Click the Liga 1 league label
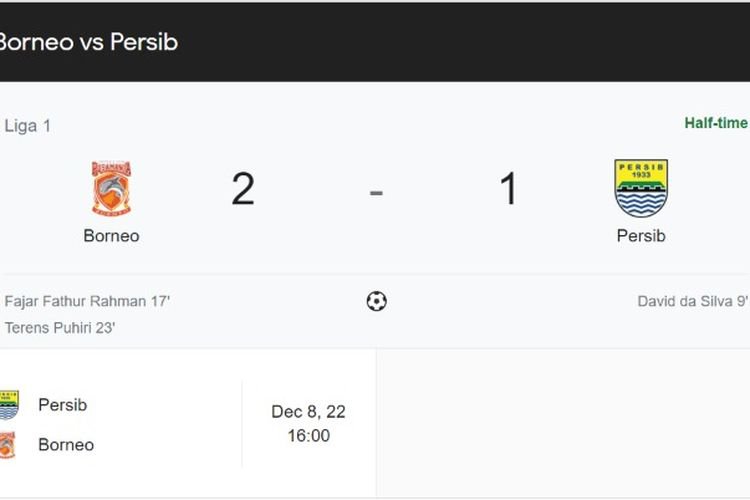Image resolution: width=750 pixels, height=500 pixels. 28,126
